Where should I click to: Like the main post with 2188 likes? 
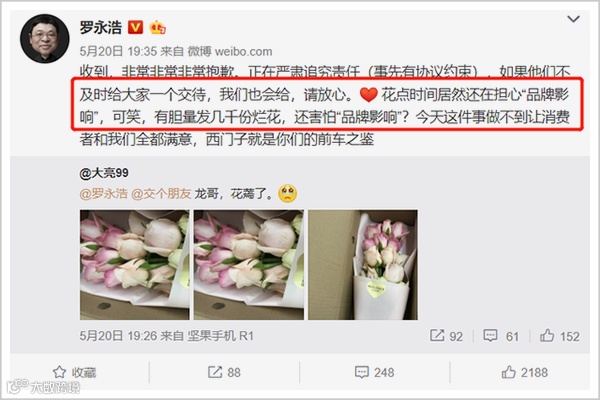[525, 372]
